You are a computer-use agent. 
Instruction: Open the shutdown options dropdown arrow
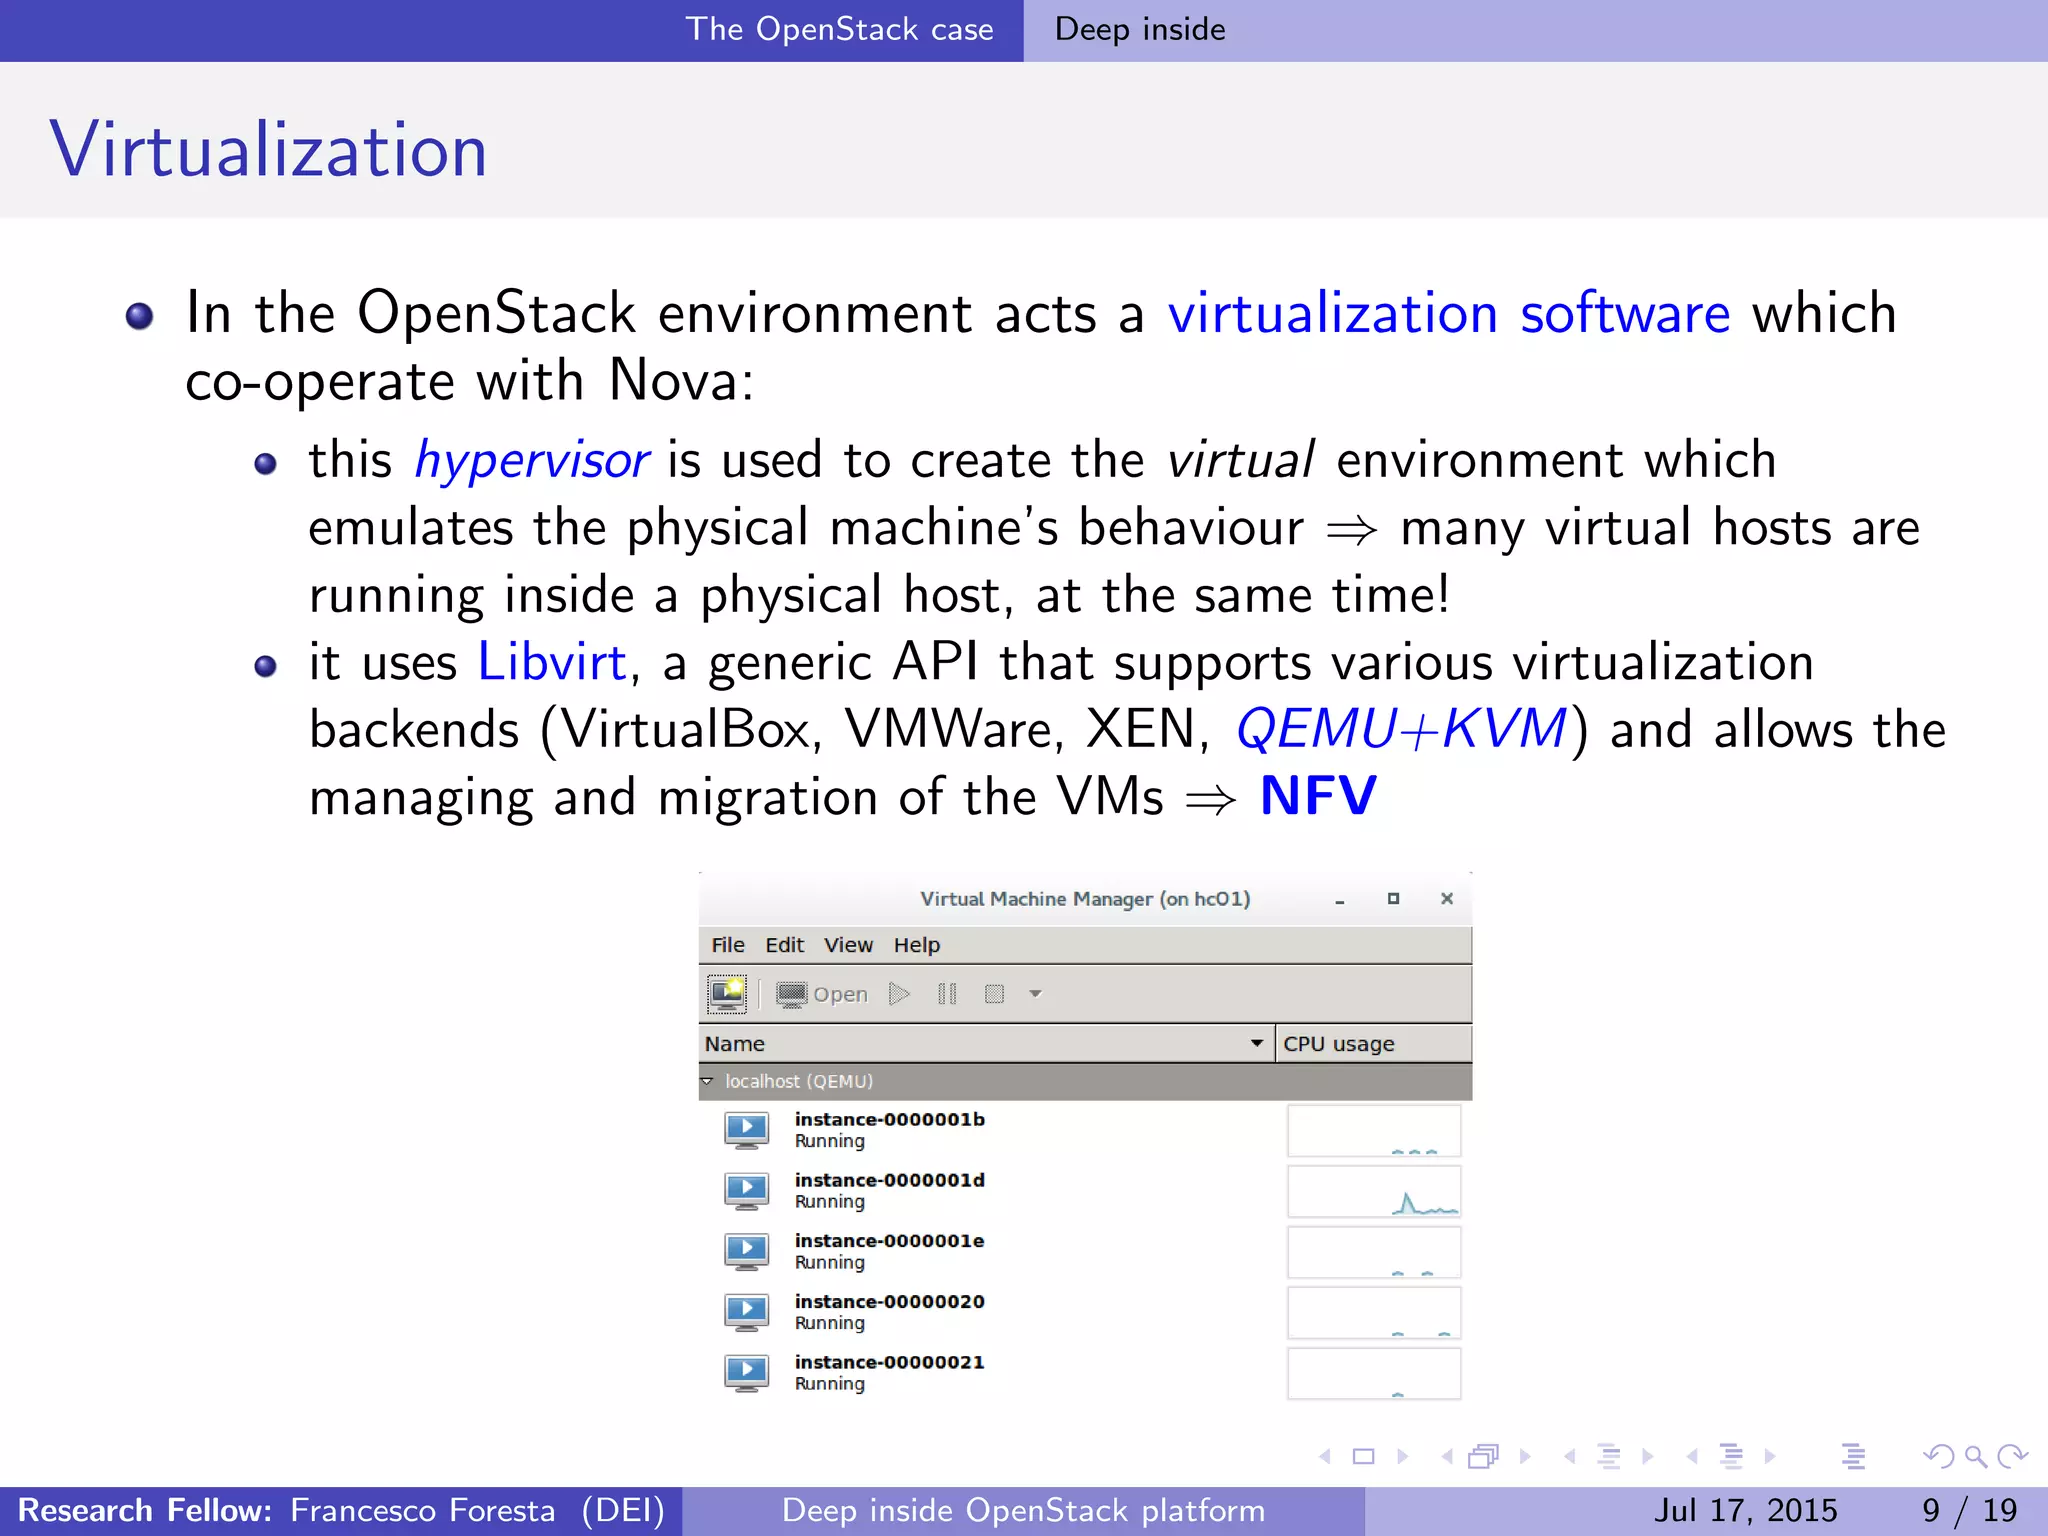click(1036, 994)
